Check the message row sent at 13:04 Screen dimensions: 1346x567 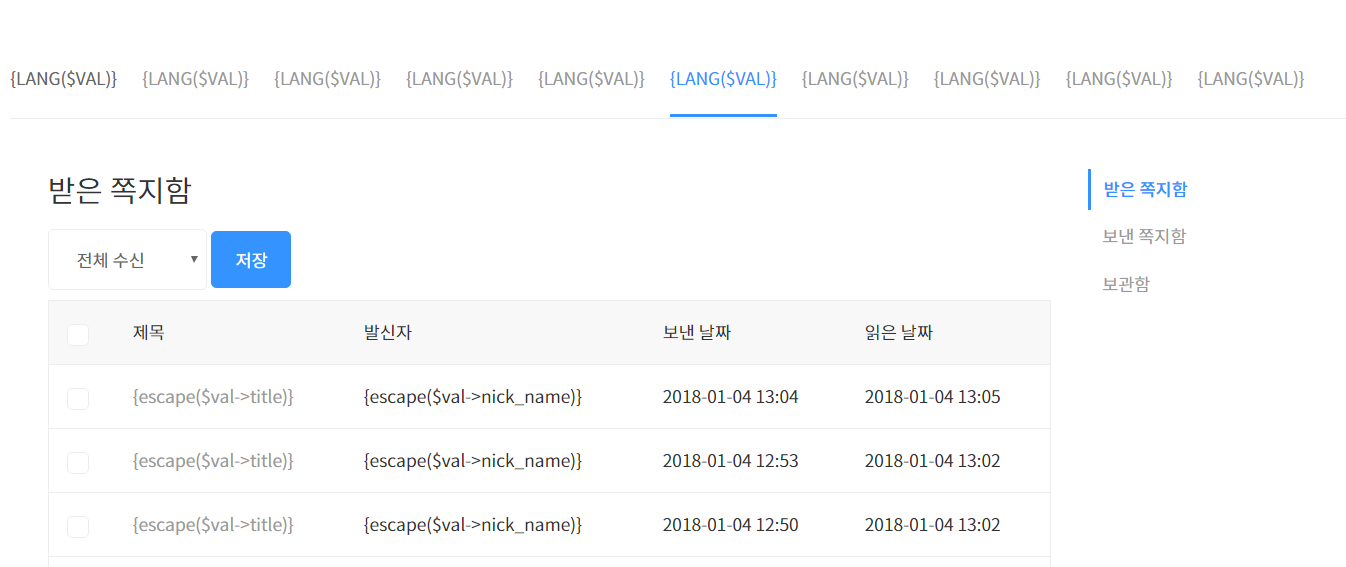pos(78,399)
